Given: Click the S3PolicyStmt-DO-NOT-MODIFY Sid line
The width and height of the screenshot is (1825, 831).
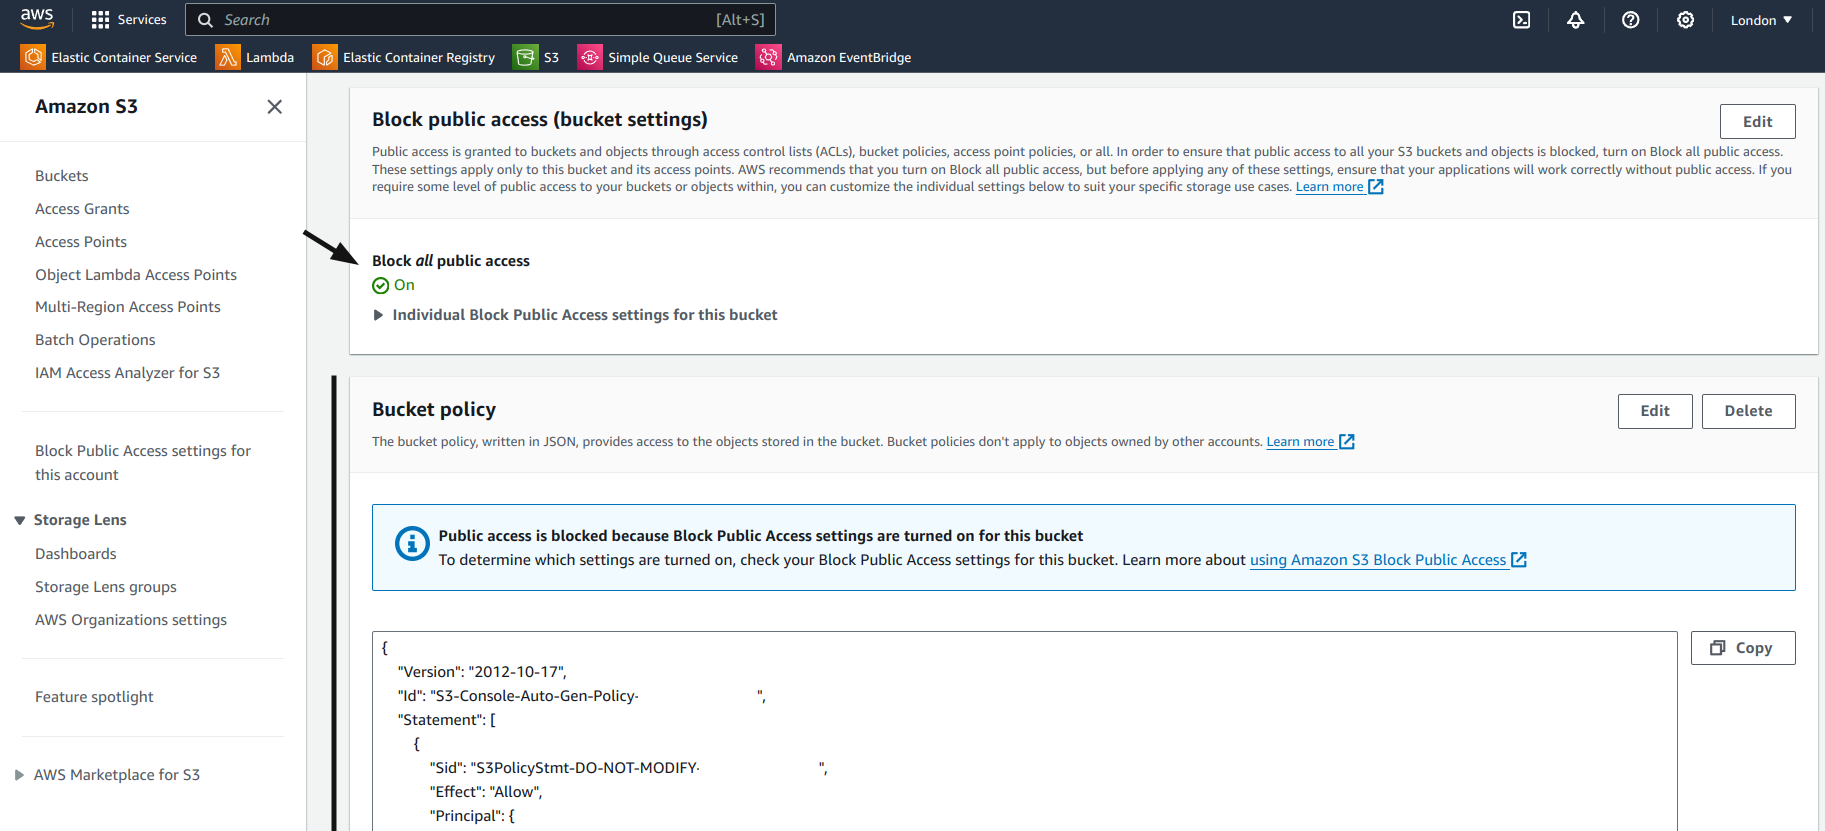Looking at the screenshot, I should coord(628,768).
